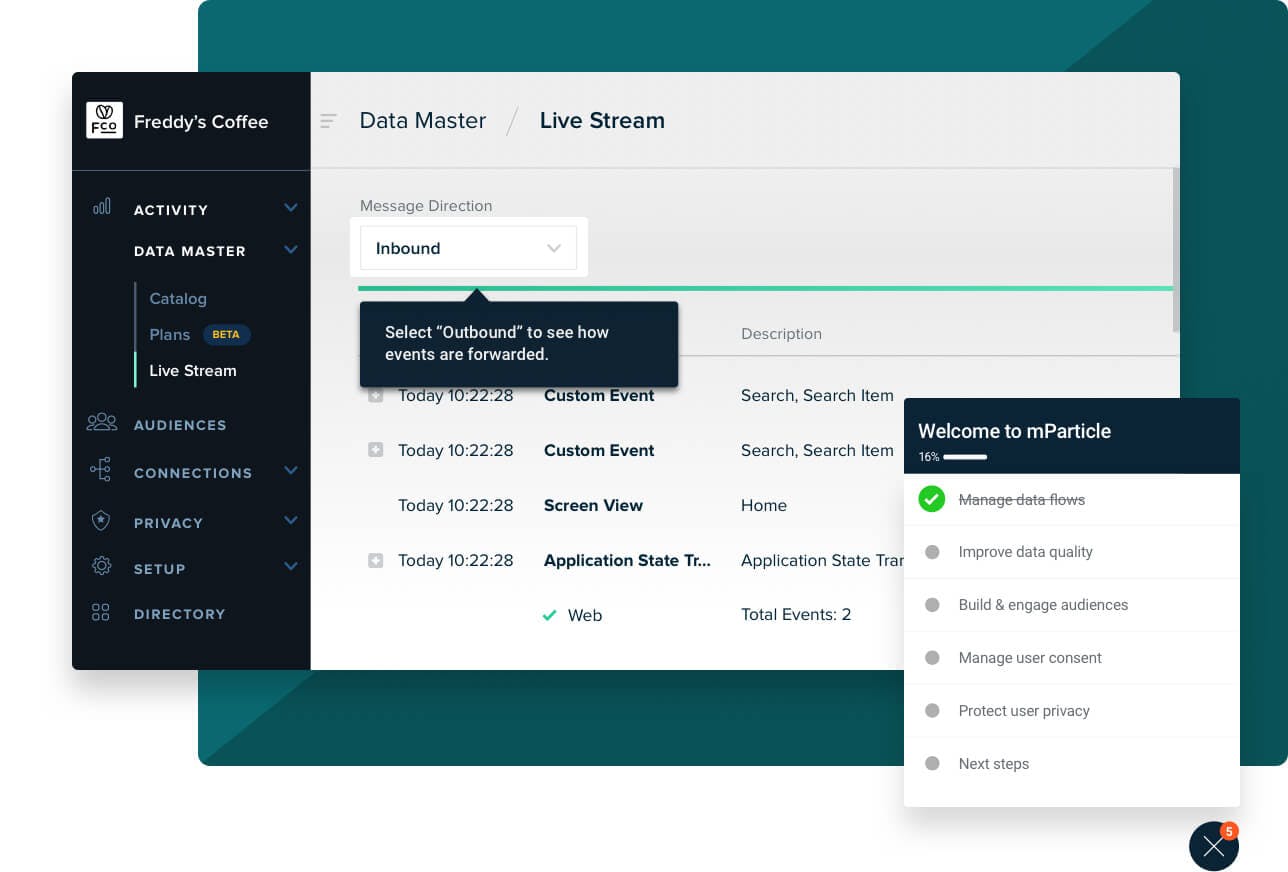Click the Home description cell
The height and width of the screenshot is (872, 1288).
click(764, 506)
